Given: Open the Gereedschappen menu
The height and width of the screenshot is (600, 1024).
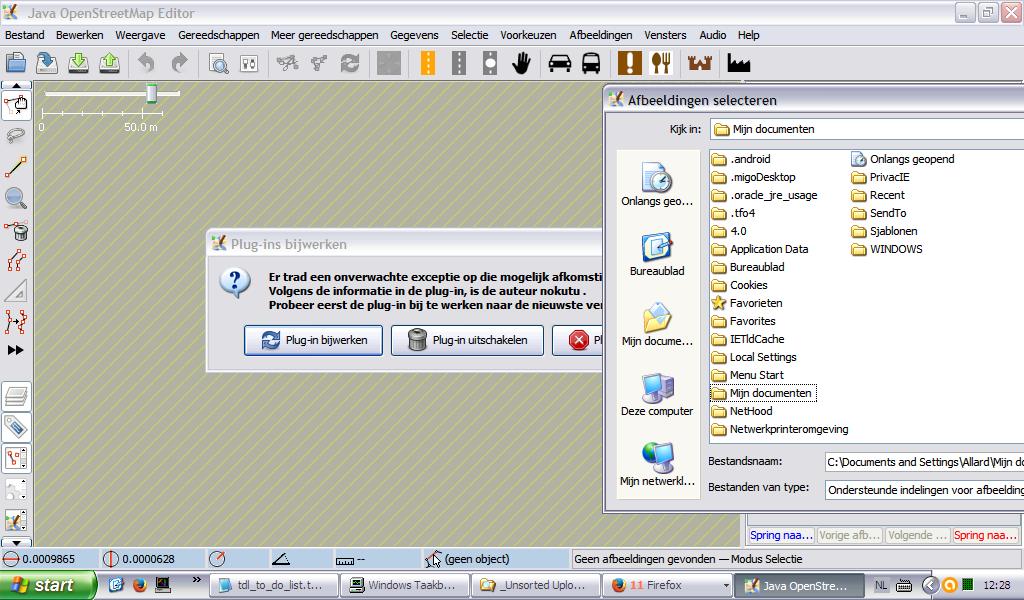Looking at the screenshot, I should click(x=218, y=35).
